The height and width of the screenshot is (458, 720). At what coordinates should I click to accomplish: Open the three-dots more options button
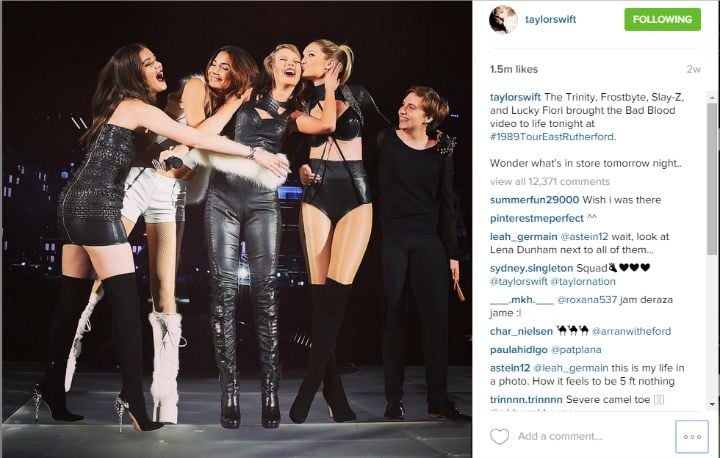pyautogui.click(x=692, y=436)
